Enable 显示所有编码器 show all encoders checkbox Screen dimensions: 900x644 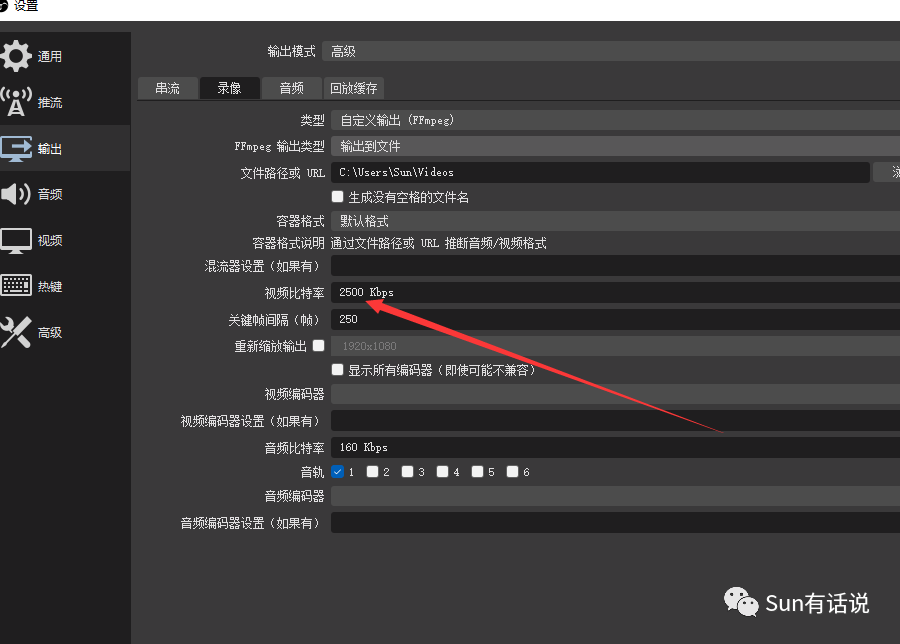(338, 370)
